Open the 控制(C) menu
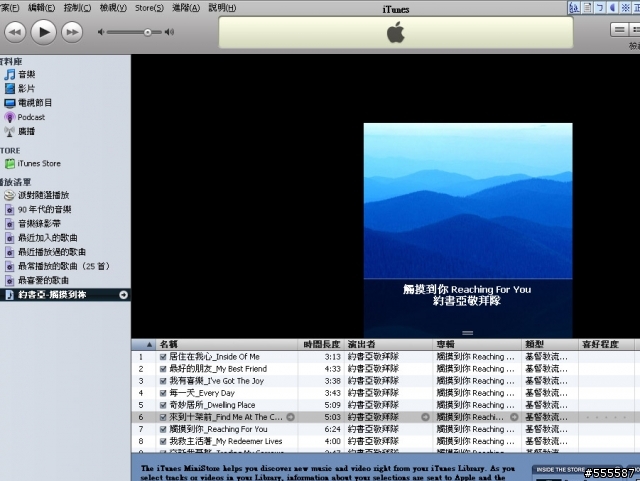 point(77,8)
